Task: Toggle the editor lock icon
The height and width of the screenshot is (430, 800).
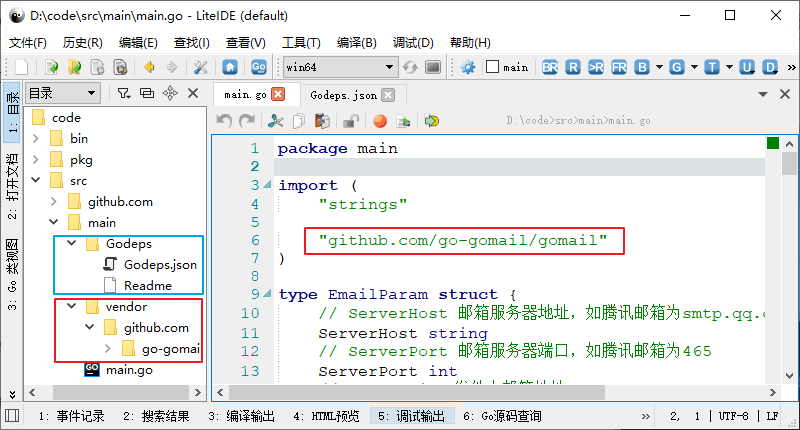Action: tap(351, 121)
